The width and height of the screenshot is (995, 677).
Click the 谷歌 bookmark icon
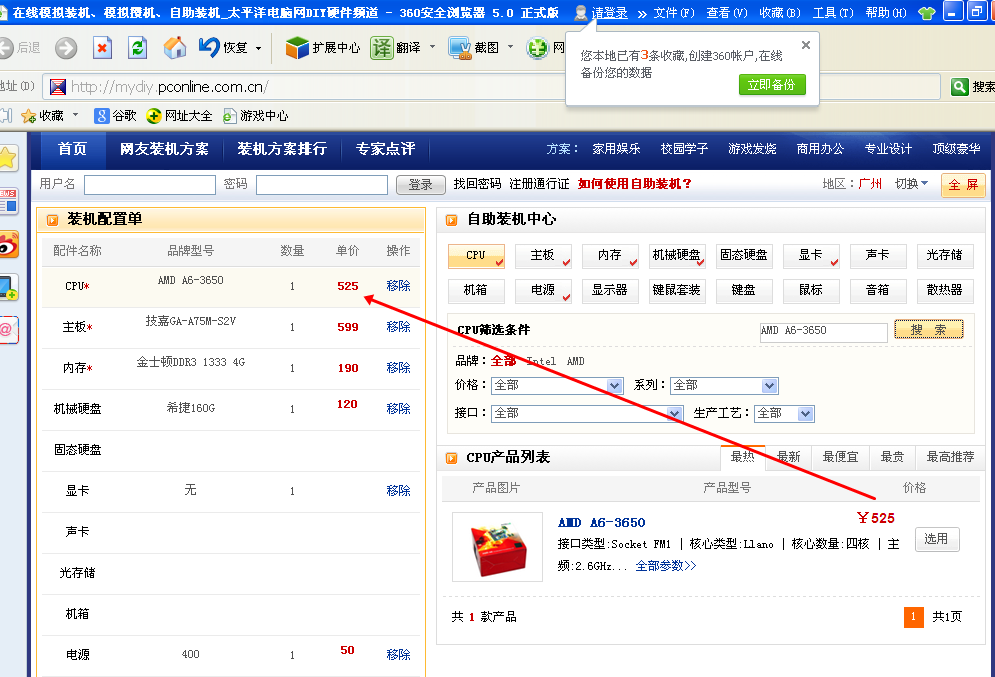[101, 116]
